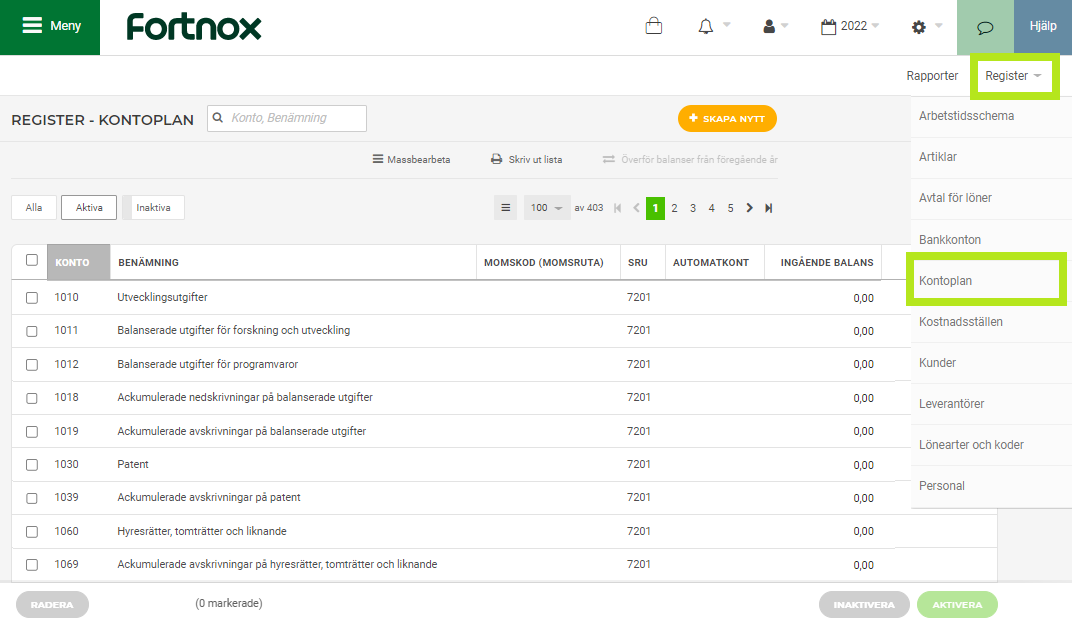
Task: Tick the checkbox for Patent account 1030
Action: tap(32, 464)
